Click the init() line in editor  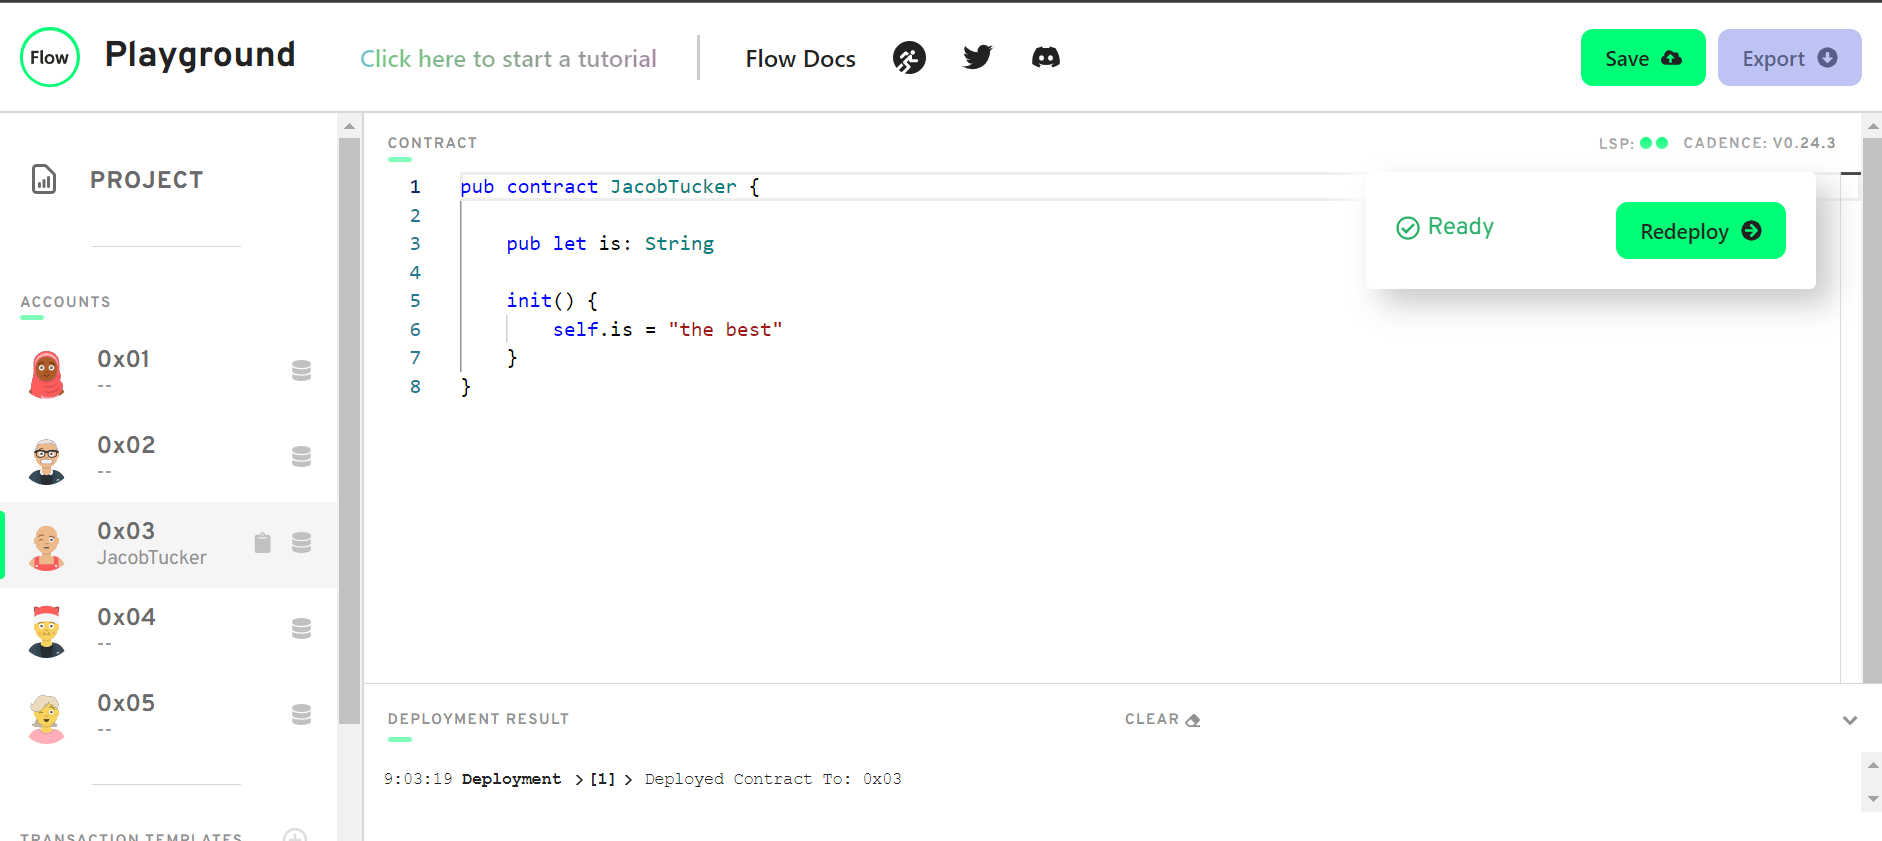click(552, 301)
